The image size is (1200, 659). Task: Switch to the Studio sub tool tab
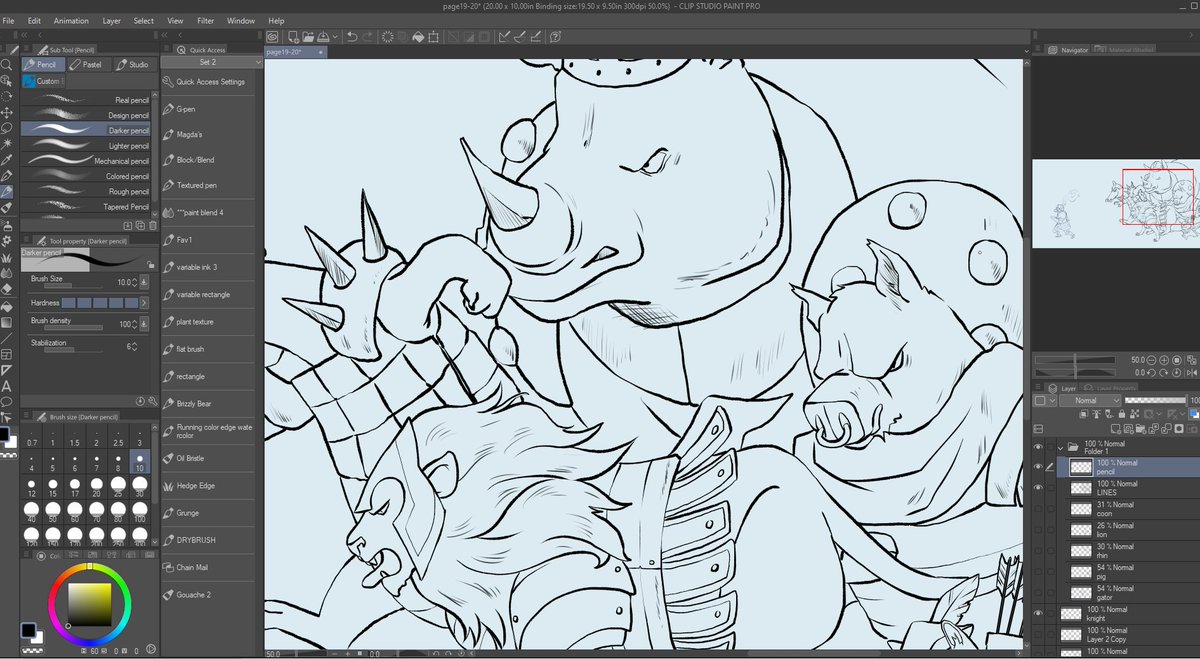[x=135, y=64]
